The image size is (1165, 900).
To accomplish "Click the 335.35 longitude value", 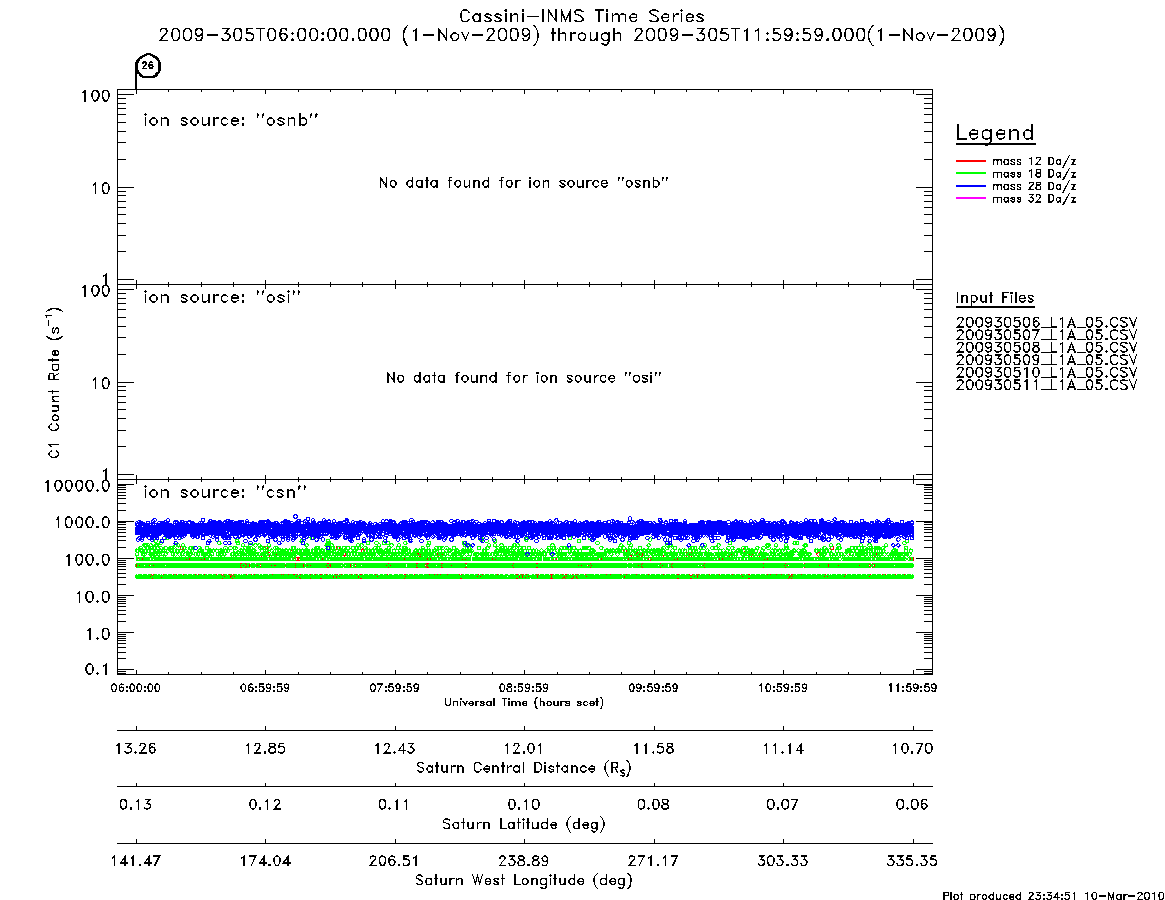I will tap(912, 861).
